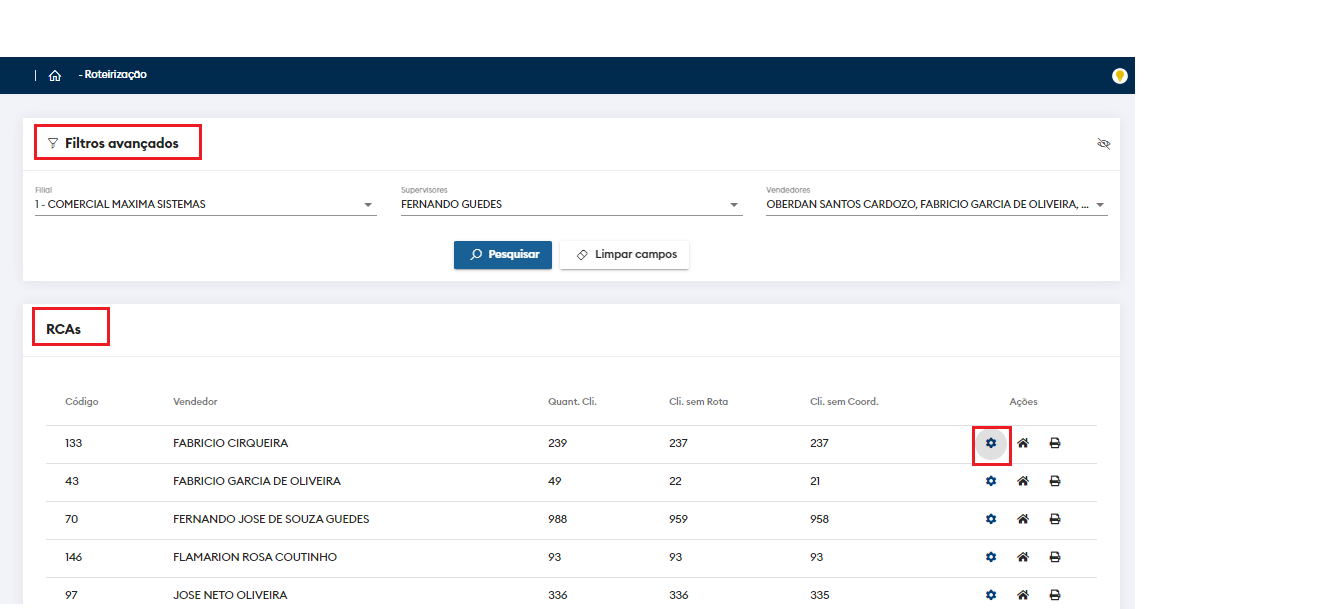
Task: Click house icon for JOSE NETO OLIVEIRA row
Action: tap(1023, 595)
